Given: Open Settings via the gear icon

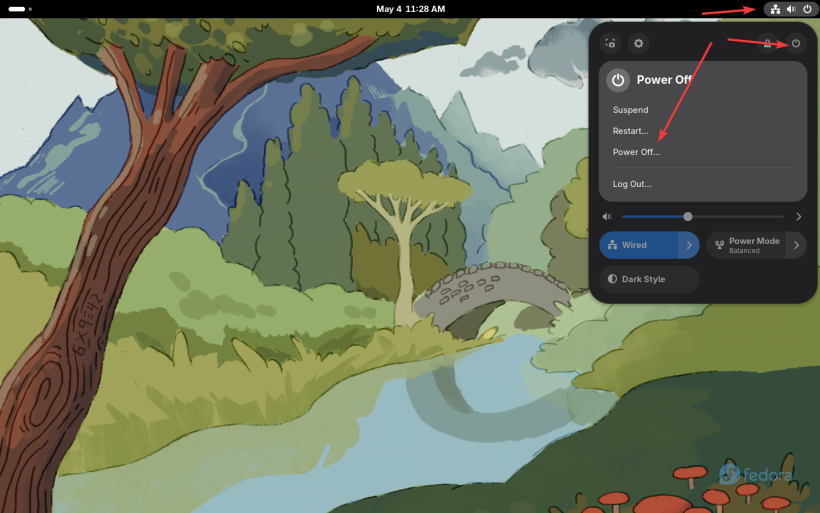Looking at the screenshot, I should coord(639,43).
